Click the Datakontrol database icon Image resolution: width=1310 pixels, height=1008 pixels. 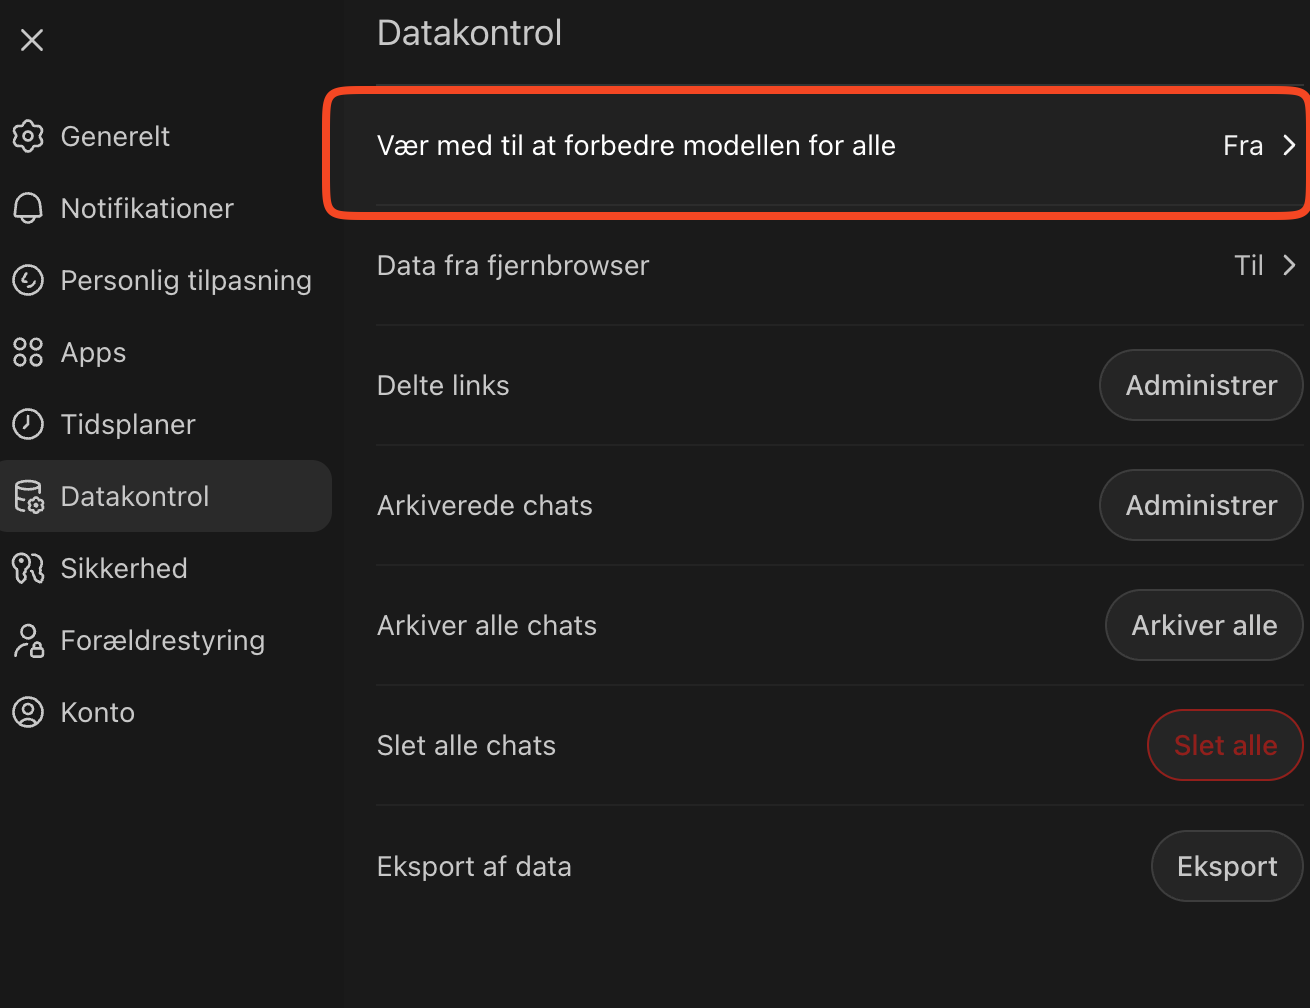point(28,496)
